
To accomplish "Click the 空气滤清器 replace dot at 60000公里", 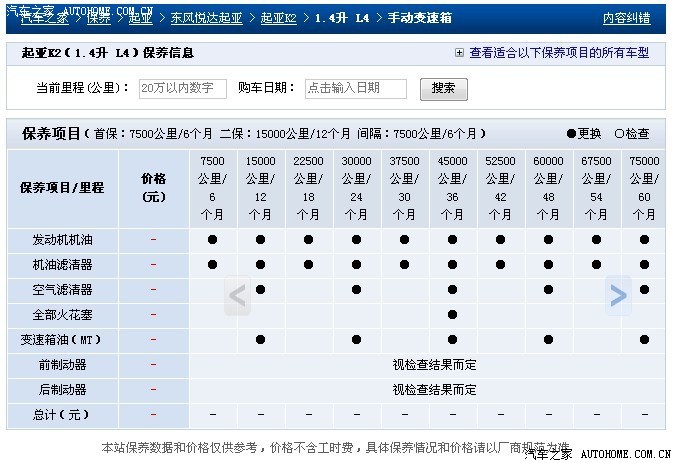I will tap(549, 290).
